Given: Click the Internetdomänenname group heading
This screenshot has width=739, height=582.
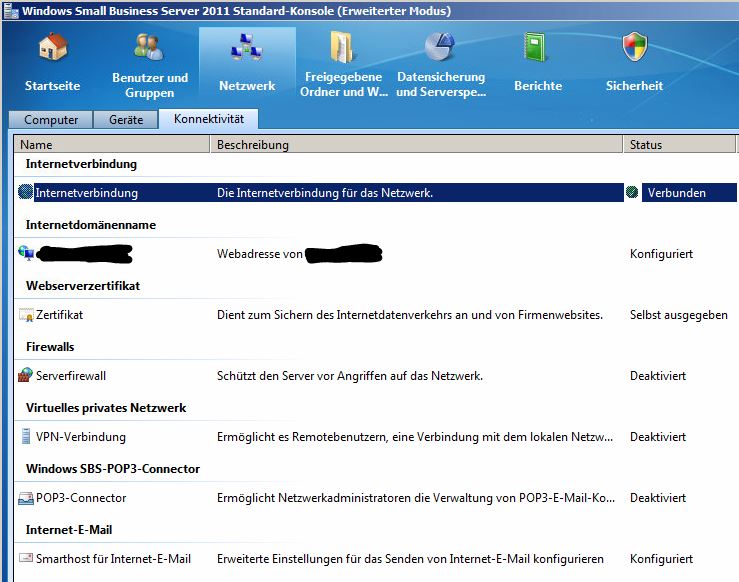Looking at the screenshot, I should tap(90, 225).
